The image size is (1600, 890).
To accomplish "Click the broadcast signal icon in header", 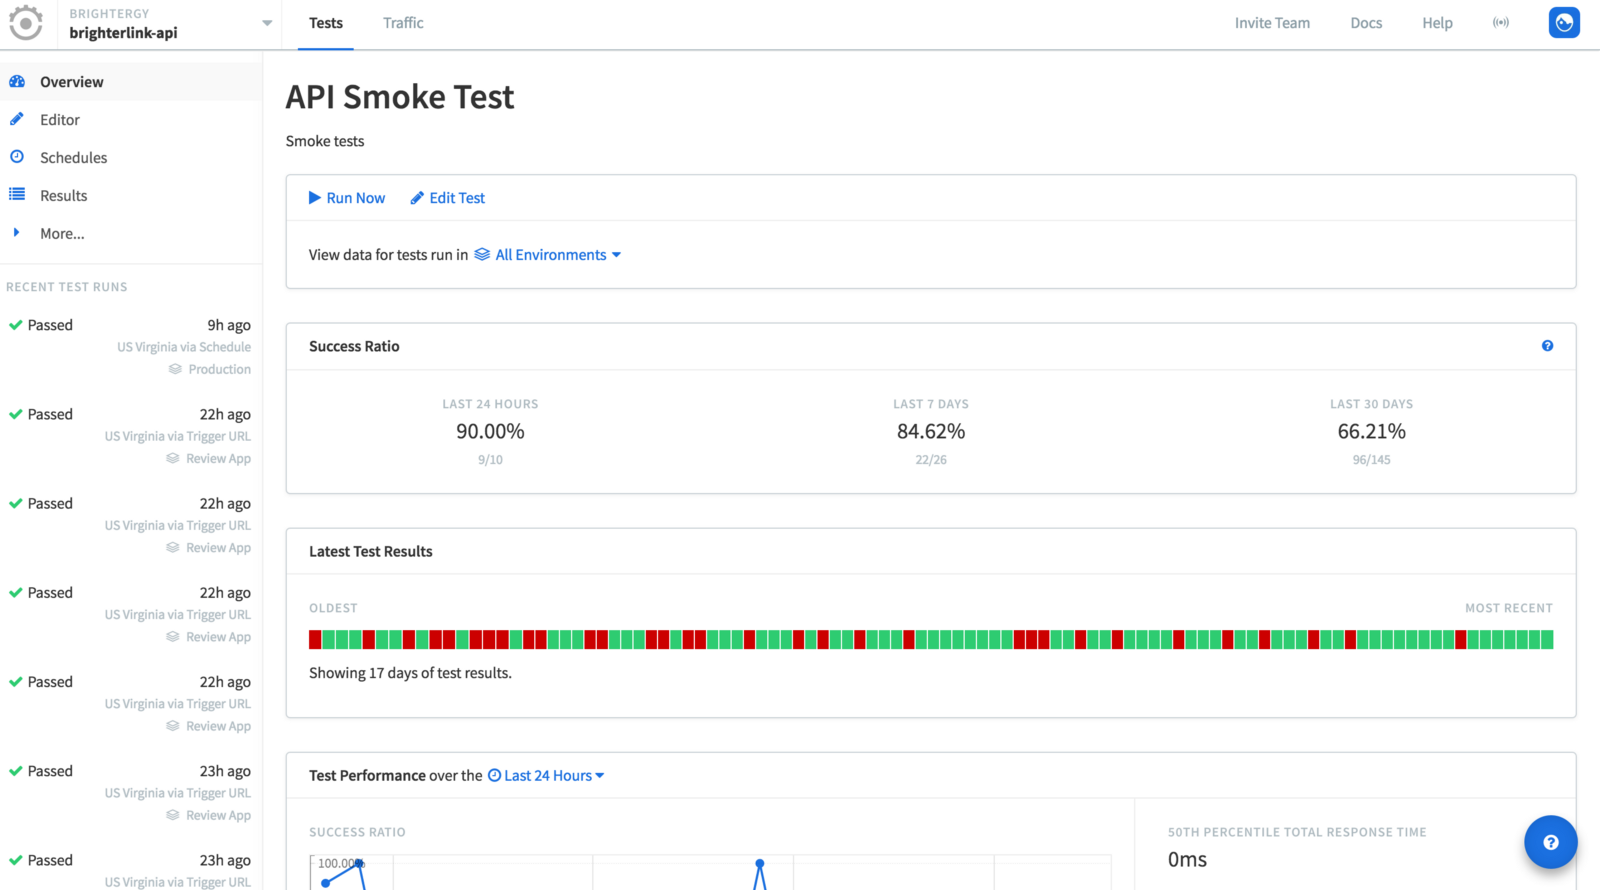I will (1500, 23).
